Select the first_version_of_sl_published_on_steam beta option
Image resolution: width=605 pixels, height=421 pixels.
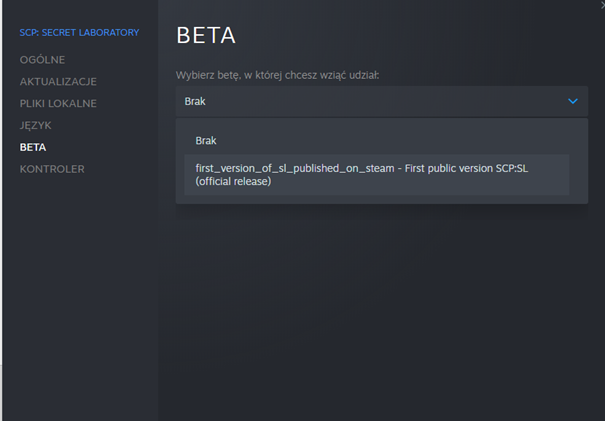click(377, 175)
